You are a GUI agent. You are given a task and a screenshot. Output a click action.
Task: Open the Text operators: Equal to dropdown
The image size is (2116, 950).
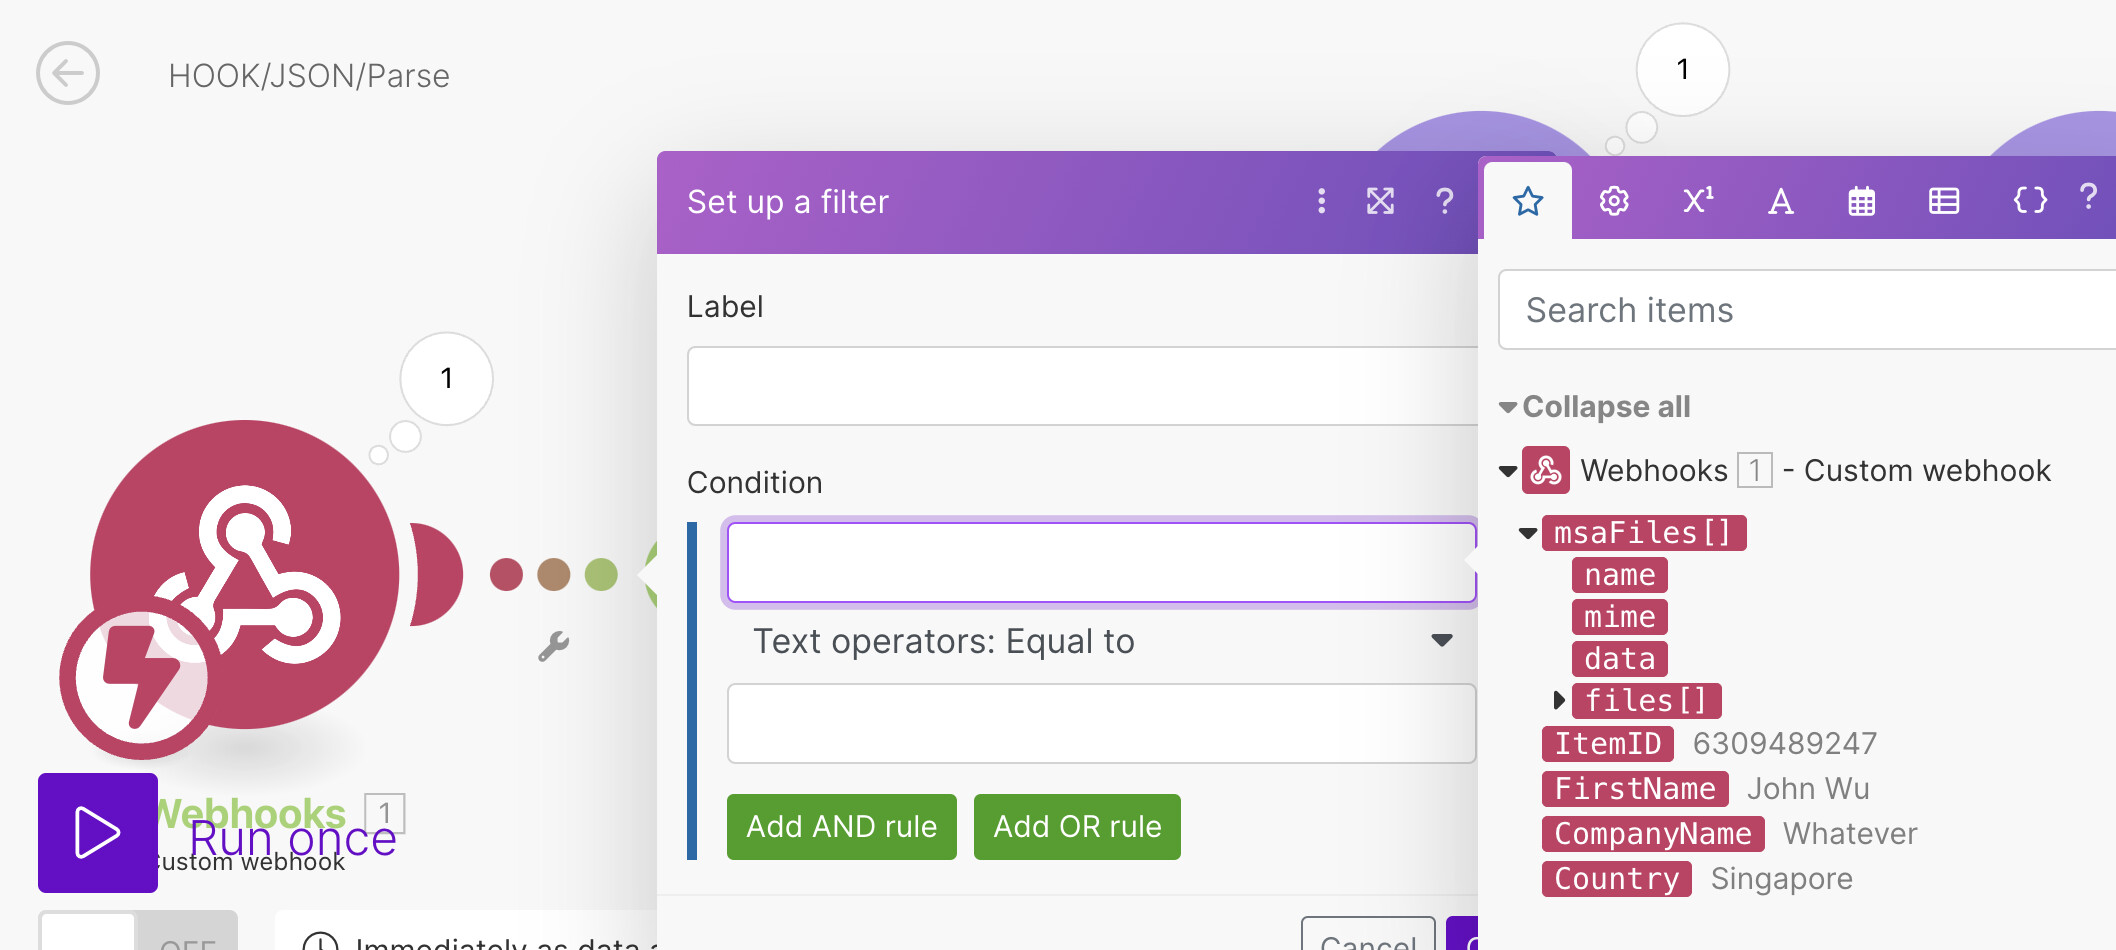pos(1102,641)
